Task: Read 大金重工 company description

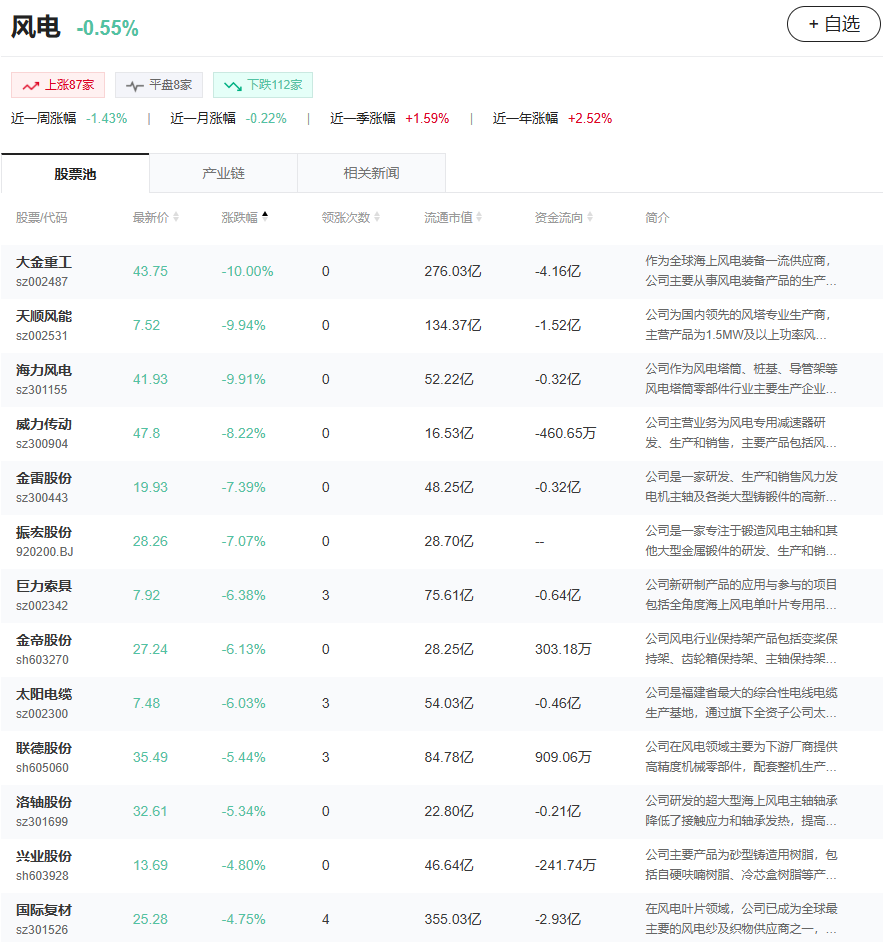Action: tap(741, 271)
